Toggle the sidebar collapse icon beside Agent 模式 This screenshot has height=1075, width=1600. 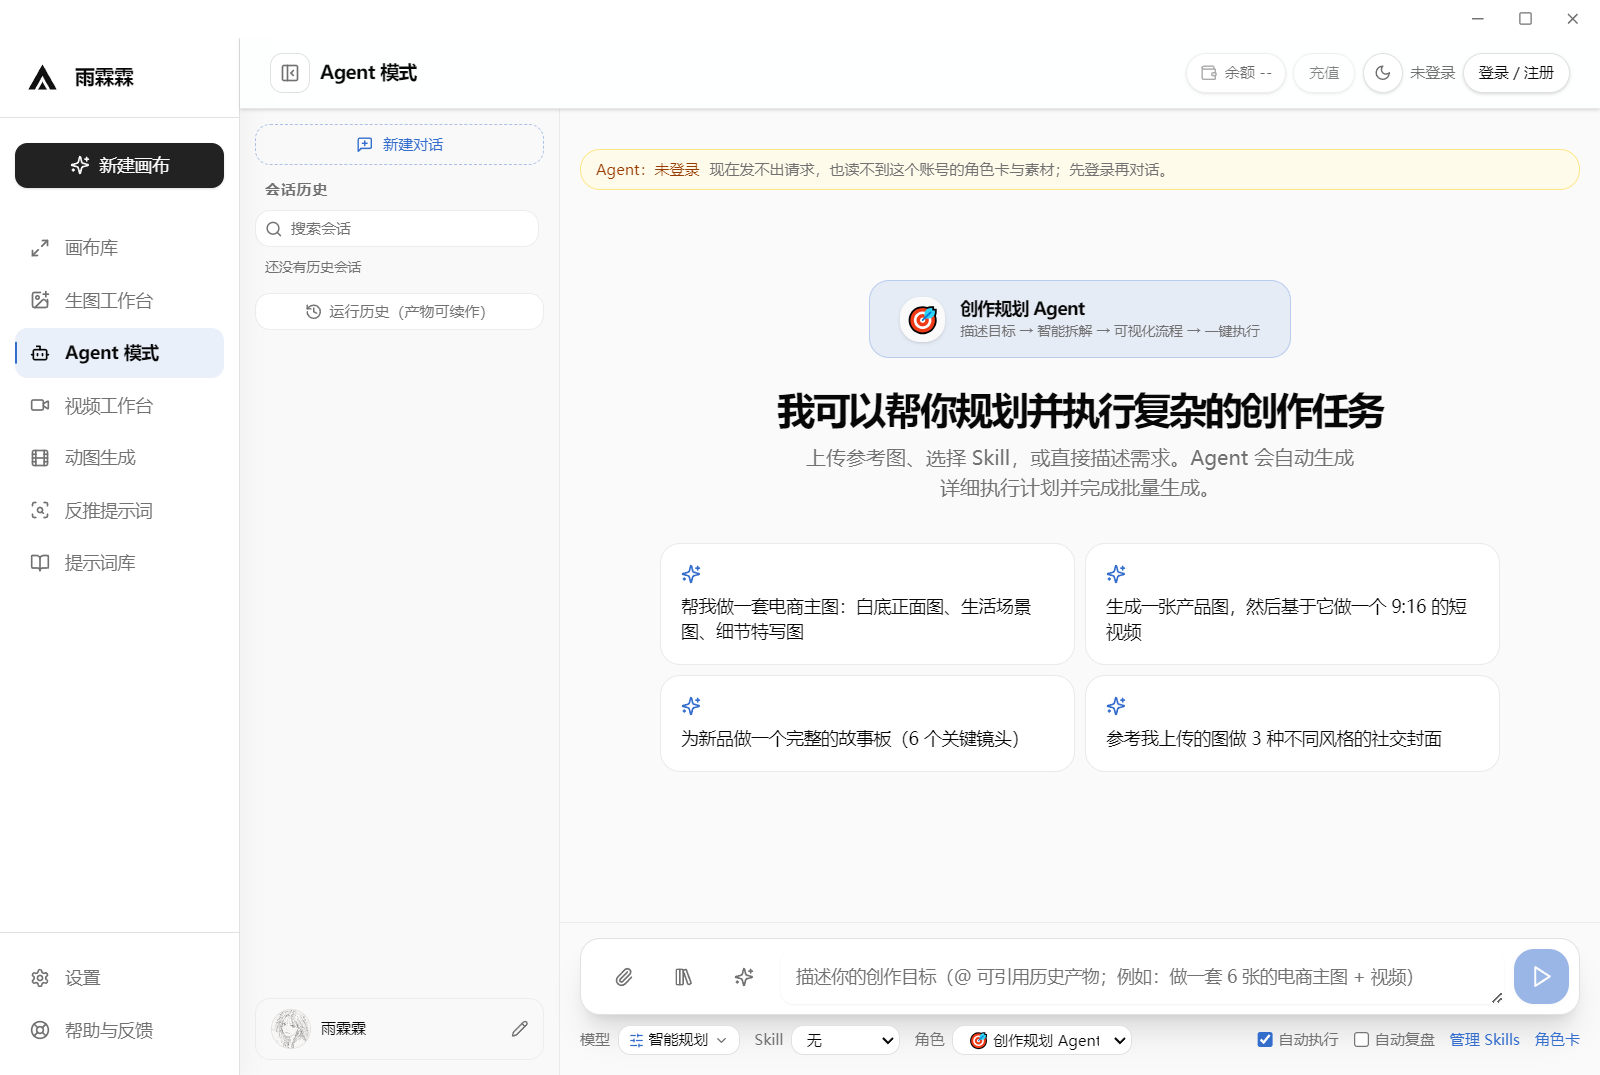[x=290, y=73]
